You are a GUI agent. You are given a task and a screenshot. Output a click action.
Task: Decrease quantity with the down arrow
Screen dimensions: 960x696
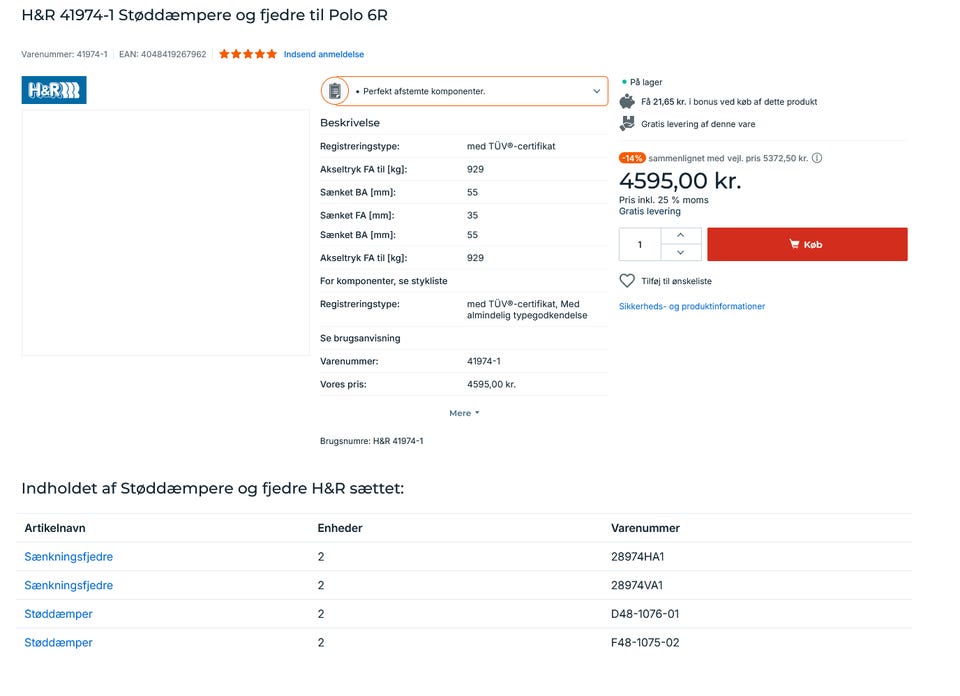coord(681,253)
